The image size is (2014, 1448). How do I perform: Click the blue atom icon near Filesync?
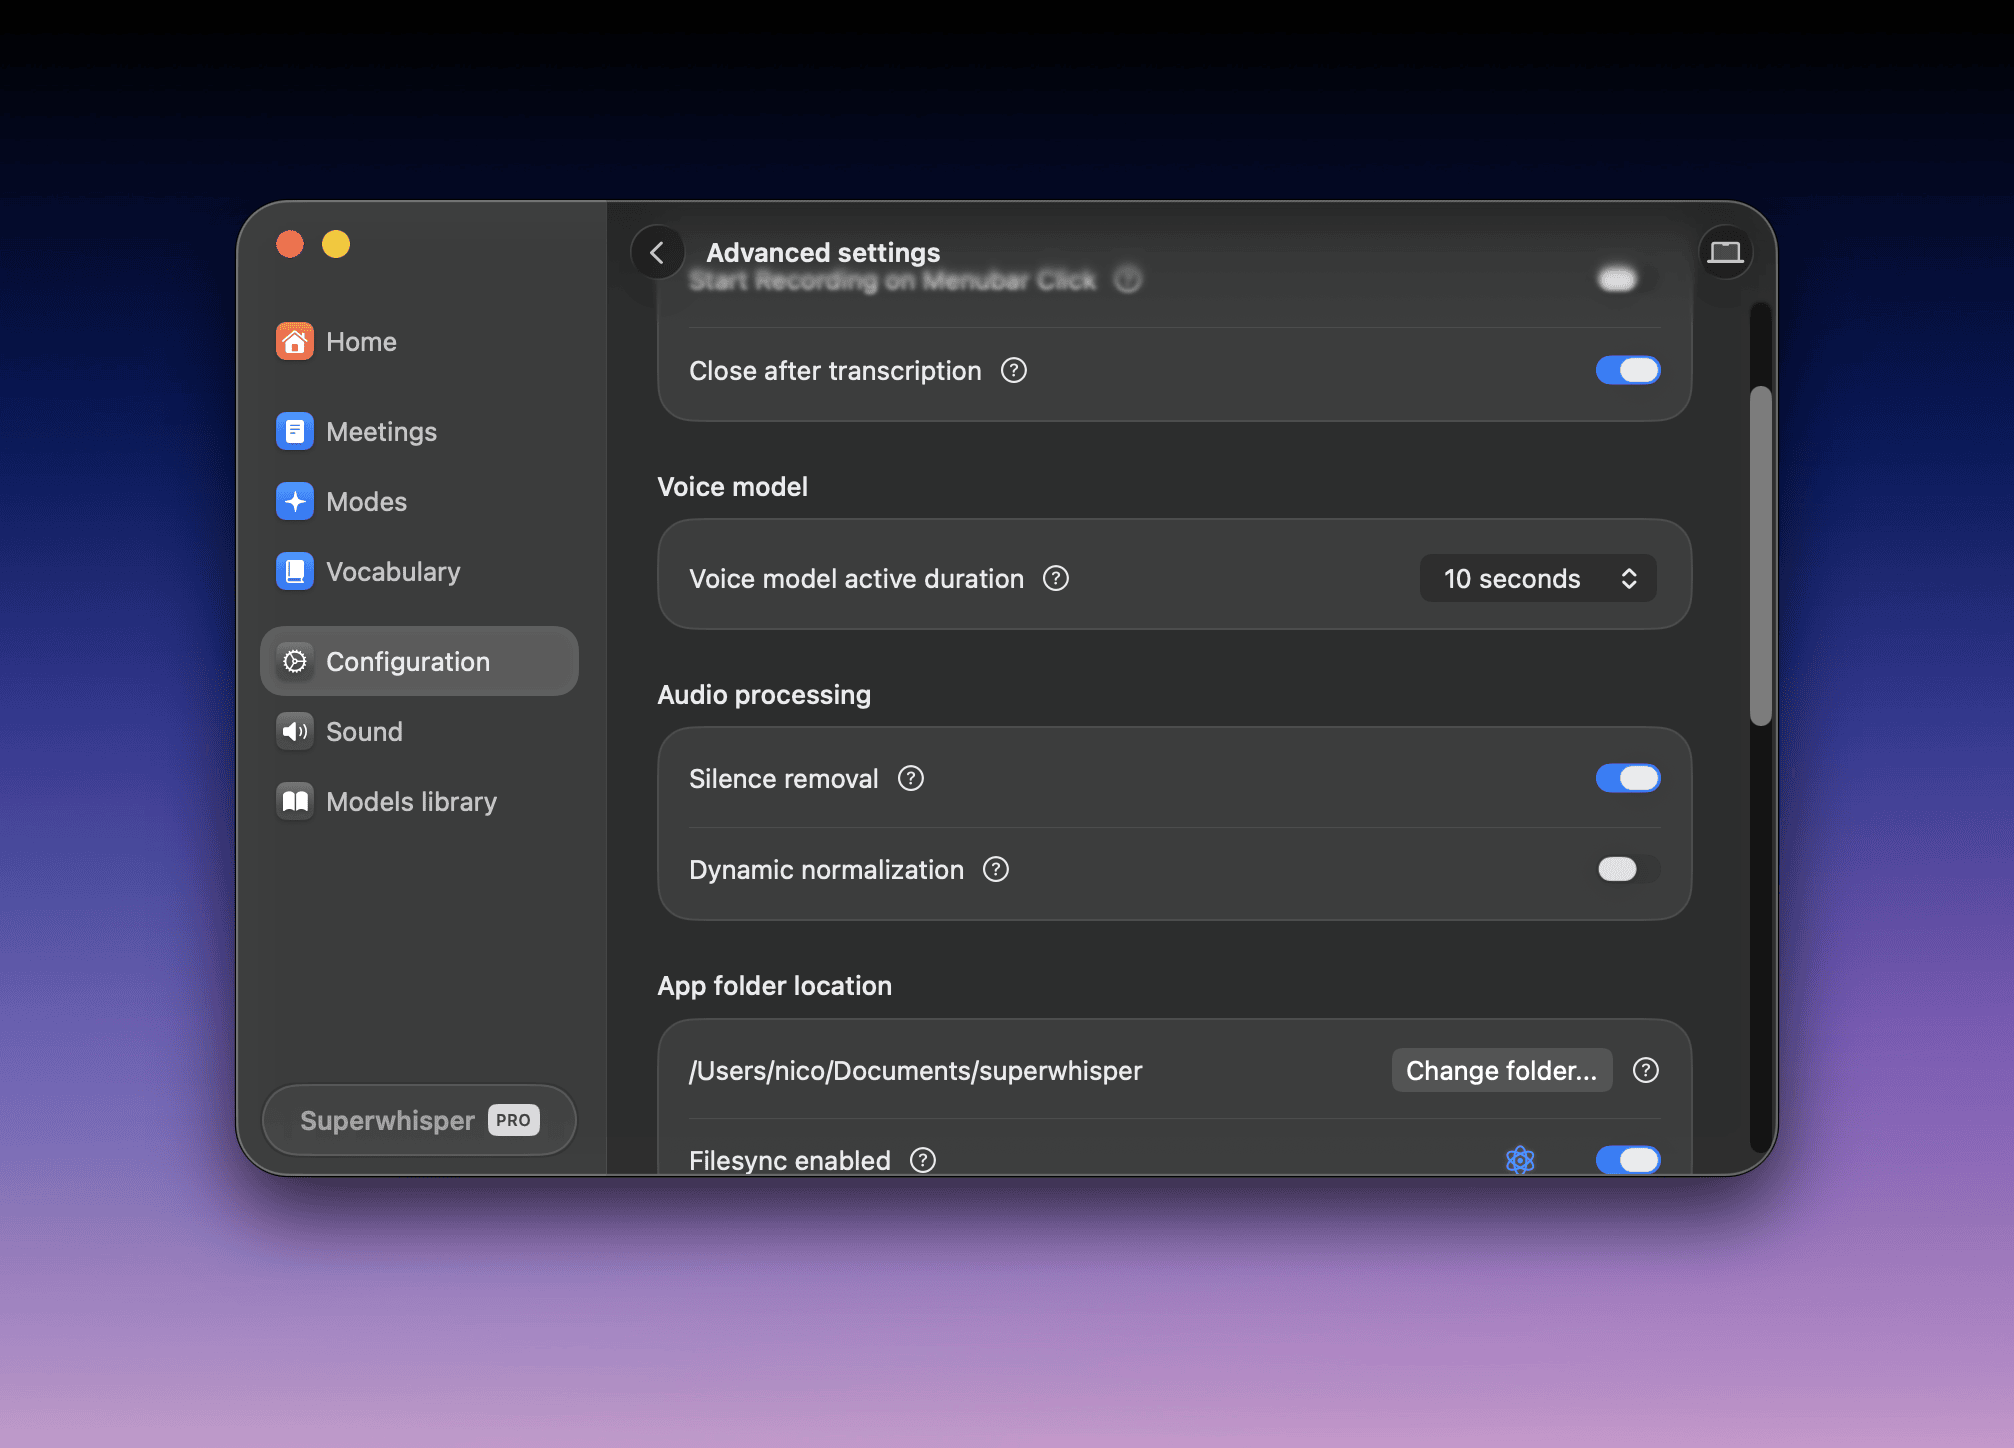pos(1520,1160)
